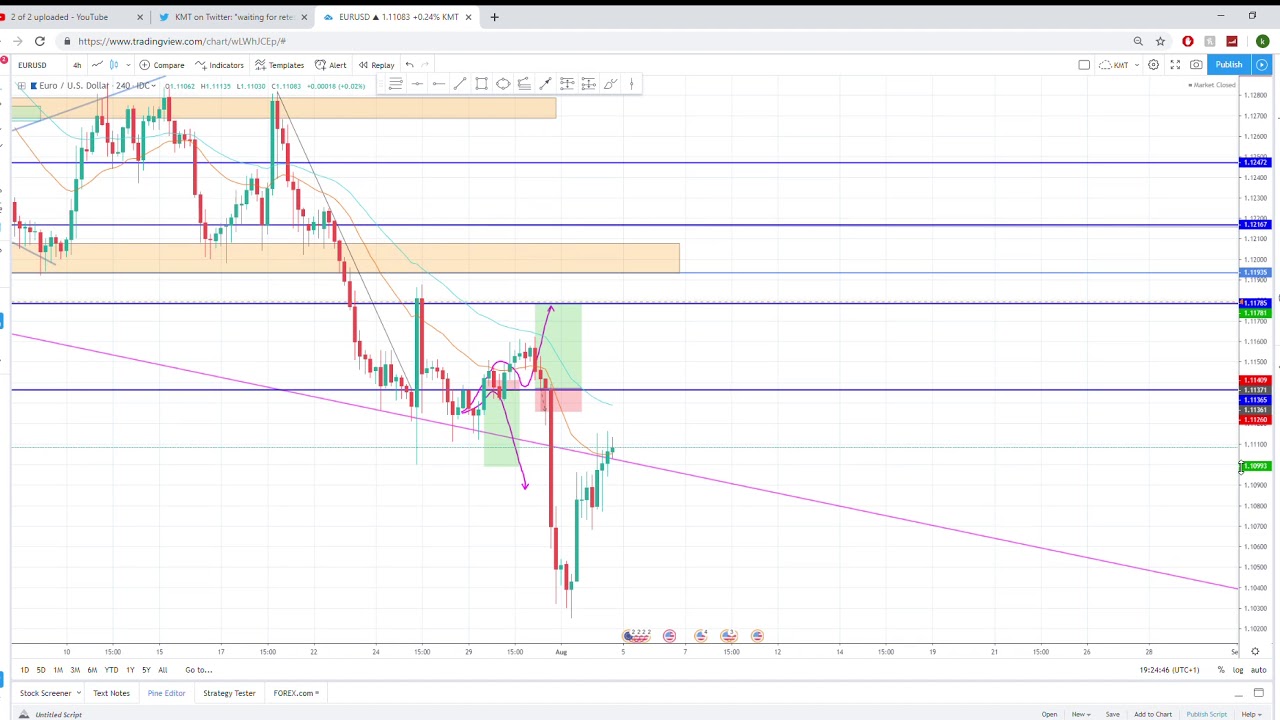
Task: Change the 4h interval selector
Action: (x=77, y=65)
